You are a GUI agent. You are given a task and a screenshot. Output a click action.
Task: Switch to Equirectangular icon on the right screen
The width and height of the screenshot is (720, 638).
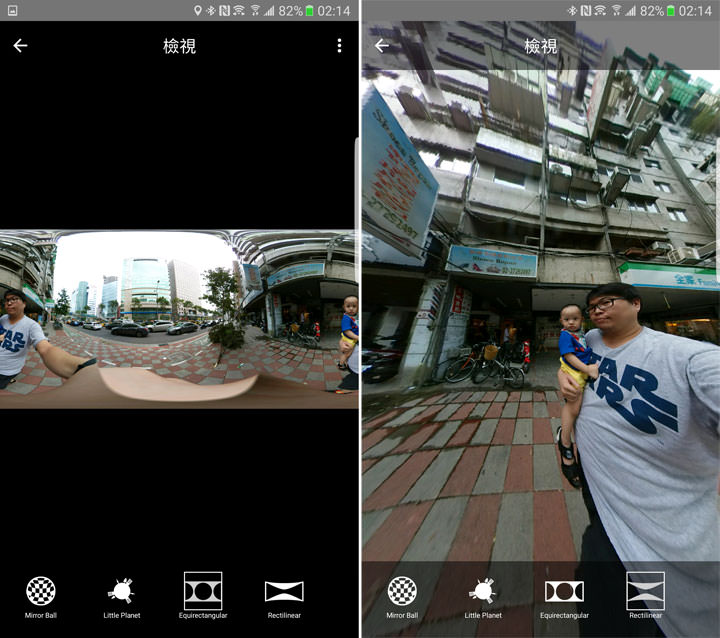[565, 591]
